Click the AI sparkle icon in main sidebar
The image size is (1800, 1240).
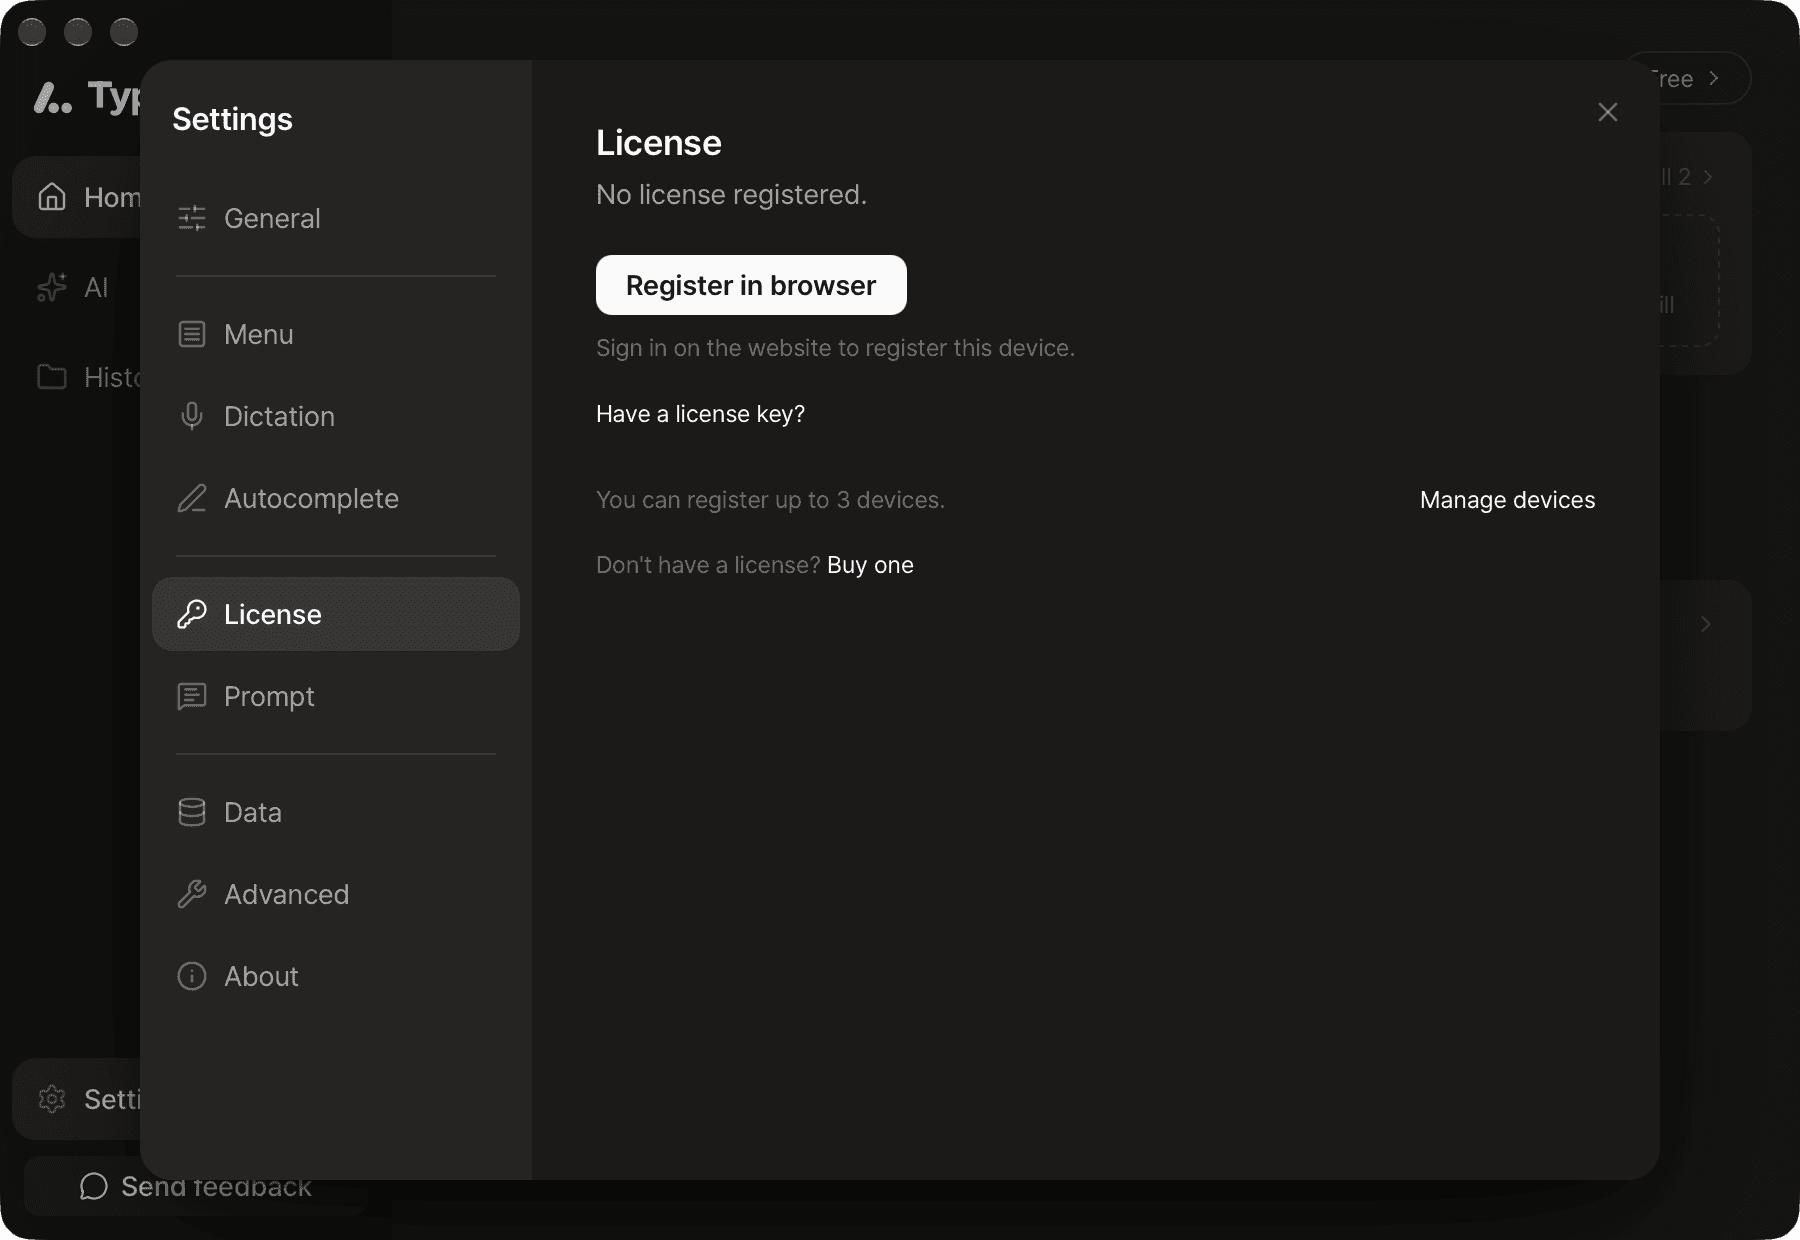coord(52,287)
